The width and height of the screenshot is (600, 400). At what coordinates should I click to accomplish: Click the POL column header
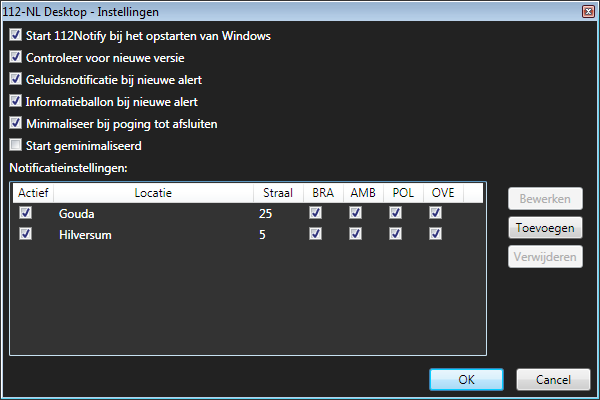403,193
